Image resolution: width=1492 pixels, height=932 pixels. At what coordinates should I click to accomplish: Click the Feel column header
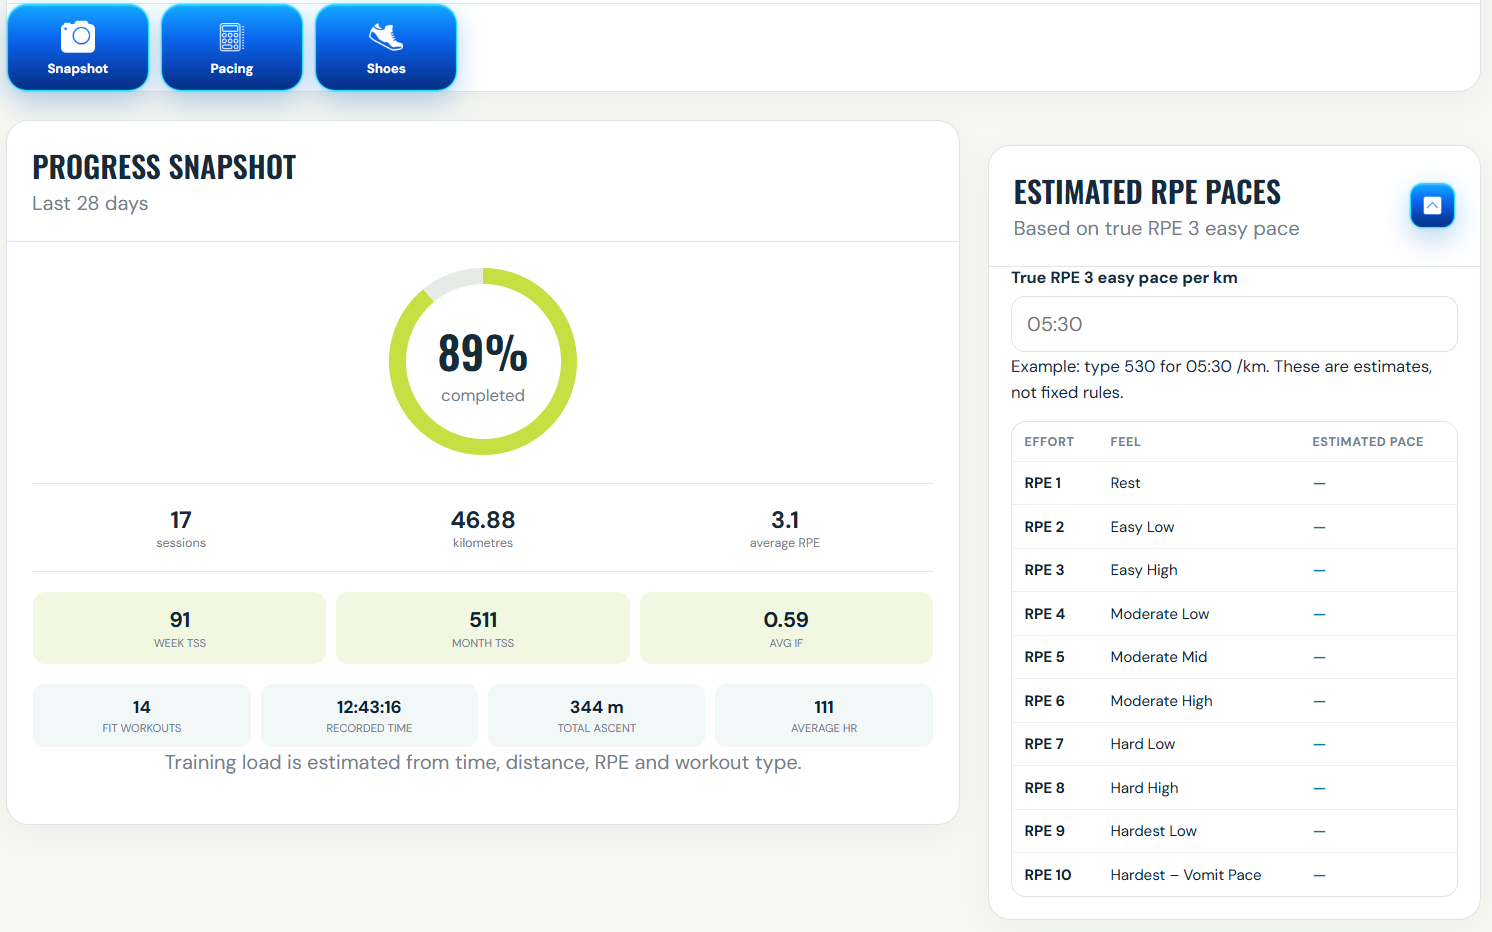click(1125, 442)
